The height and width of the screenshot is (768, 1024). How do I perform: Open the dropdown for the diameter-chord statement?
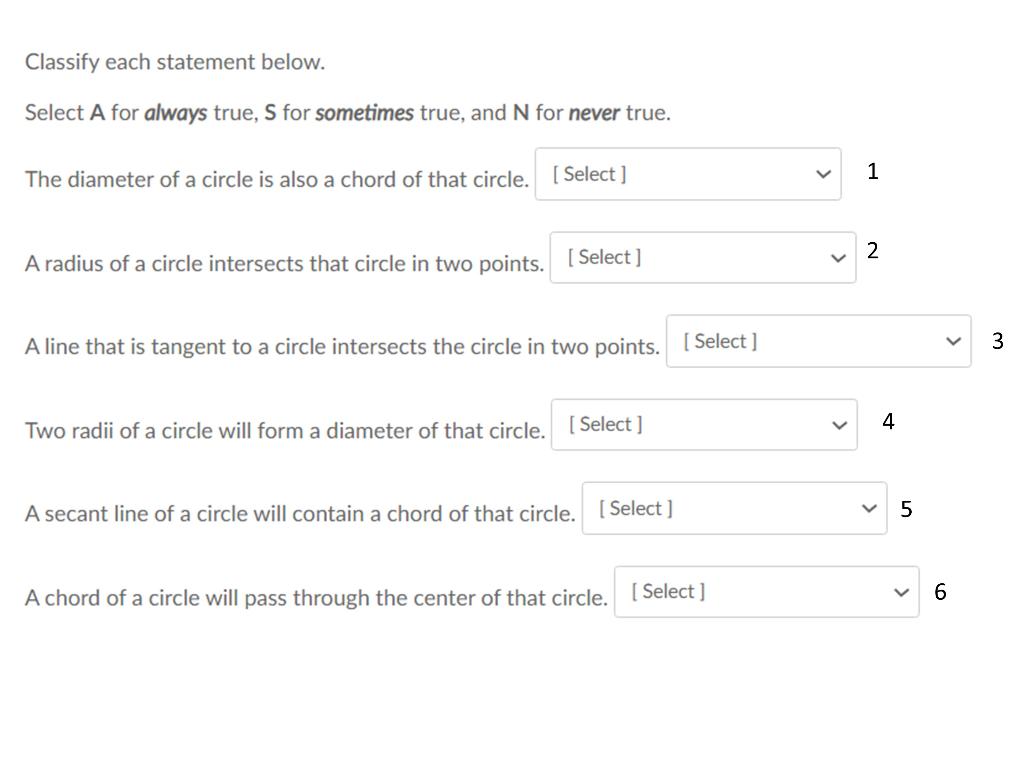[687, 174]
